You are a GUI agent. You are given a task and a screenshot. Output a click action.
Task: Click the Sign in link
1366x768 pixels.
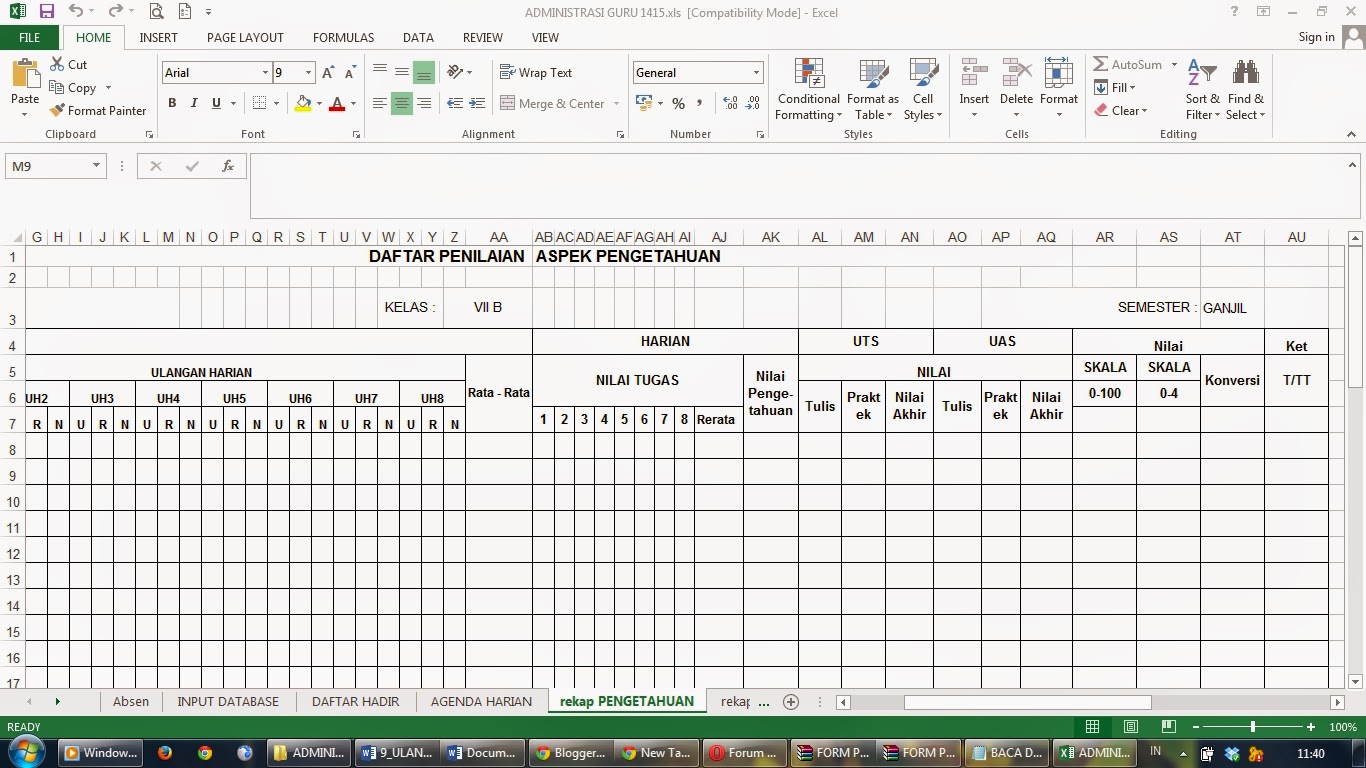(x=1316, y=37)
